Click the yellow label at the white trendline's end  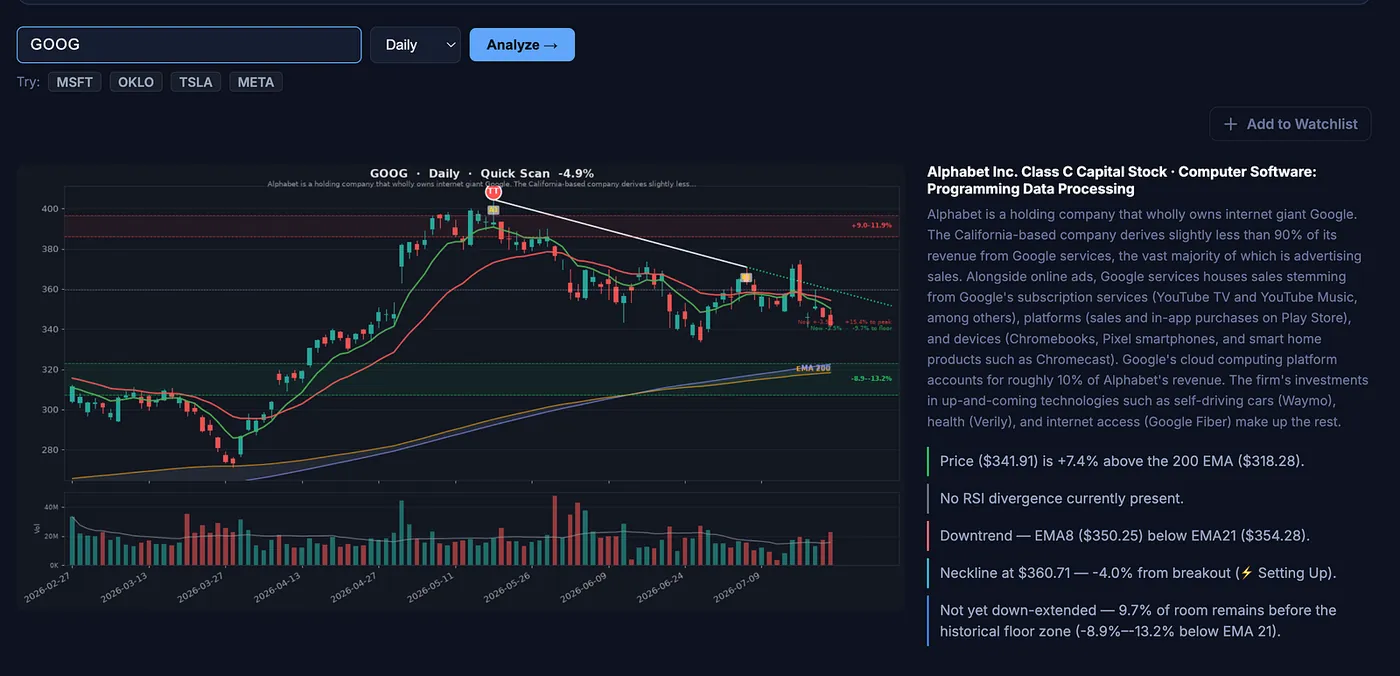tap(746, 277)
